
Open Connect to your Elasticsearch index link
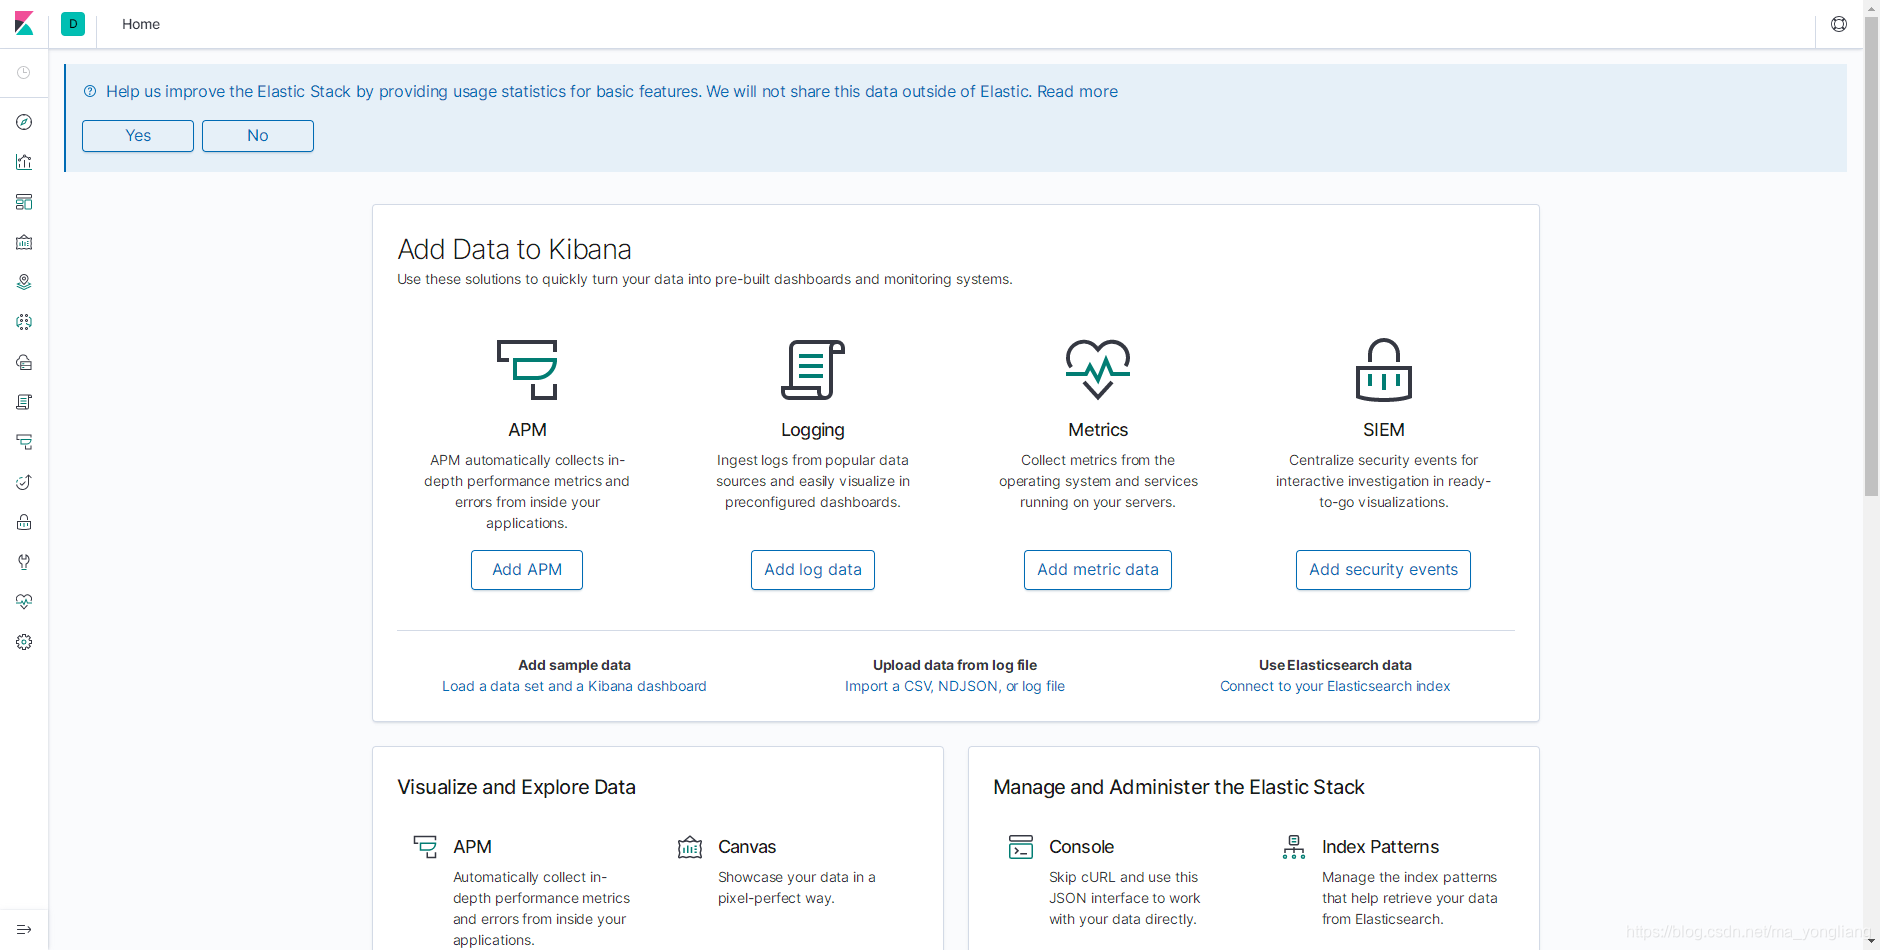(1335, 686)
